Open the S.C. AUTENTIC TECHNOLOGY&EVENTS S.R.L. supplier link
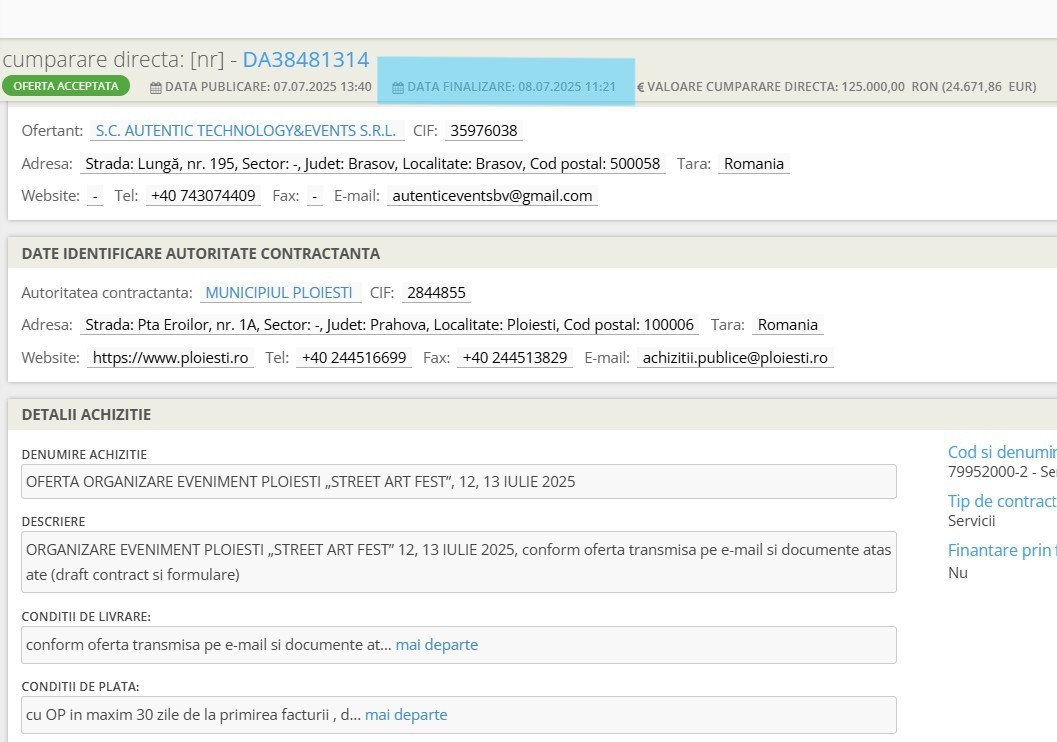This screenshot has height=742, width=1057. 246,131
